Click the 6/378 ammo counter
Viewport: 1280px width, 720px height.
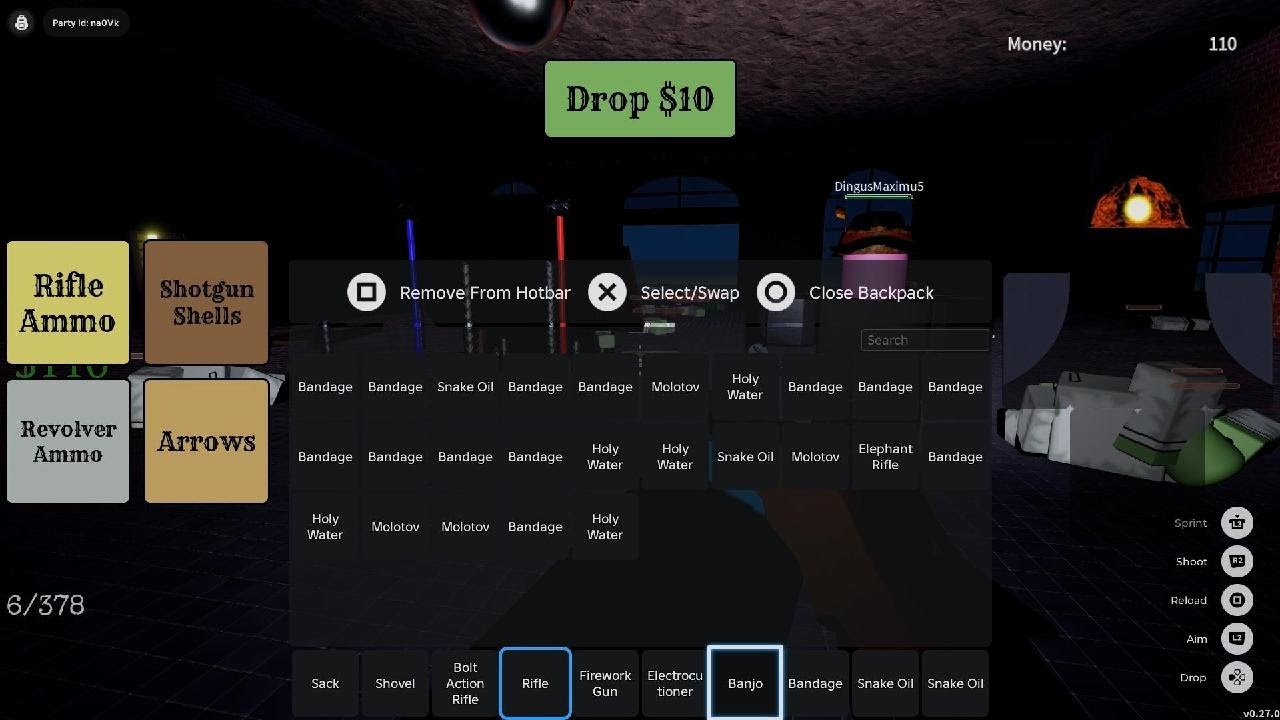[x=45, y=605]
